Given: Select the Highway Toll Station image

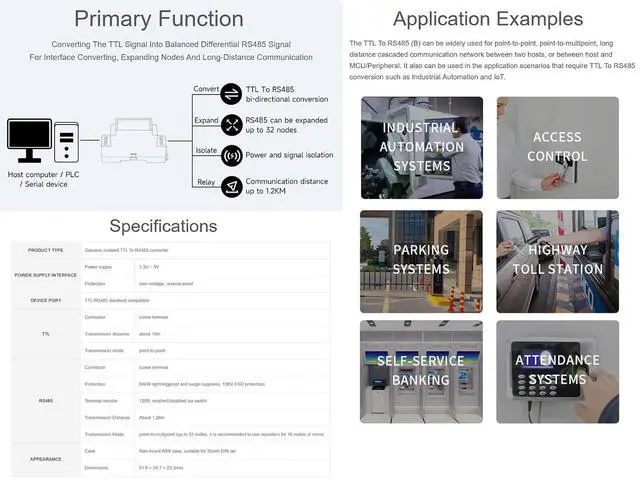Looking at the screenshot, I should [558, 262].
